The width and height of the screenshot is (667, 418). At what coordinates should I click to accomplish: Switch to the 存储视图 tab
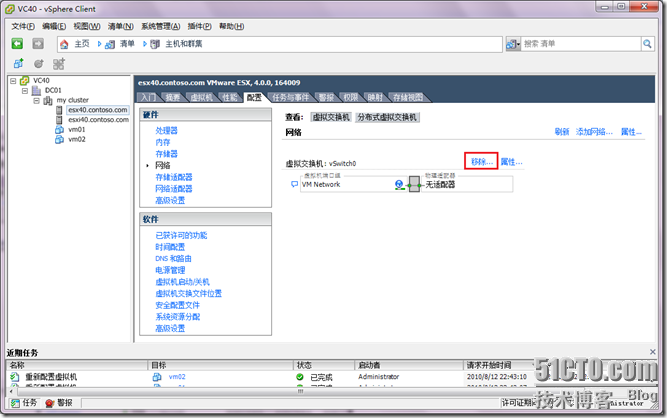(x=408, y=97)
